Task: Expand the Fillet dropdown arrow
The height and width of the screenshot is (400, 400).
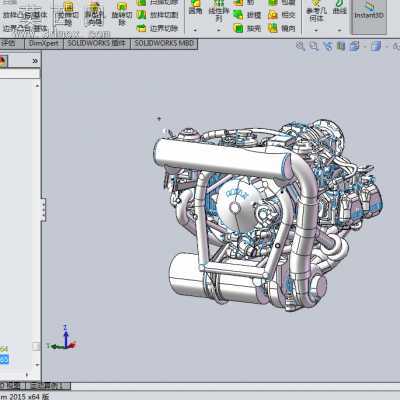Action: (x=195, y=30)
